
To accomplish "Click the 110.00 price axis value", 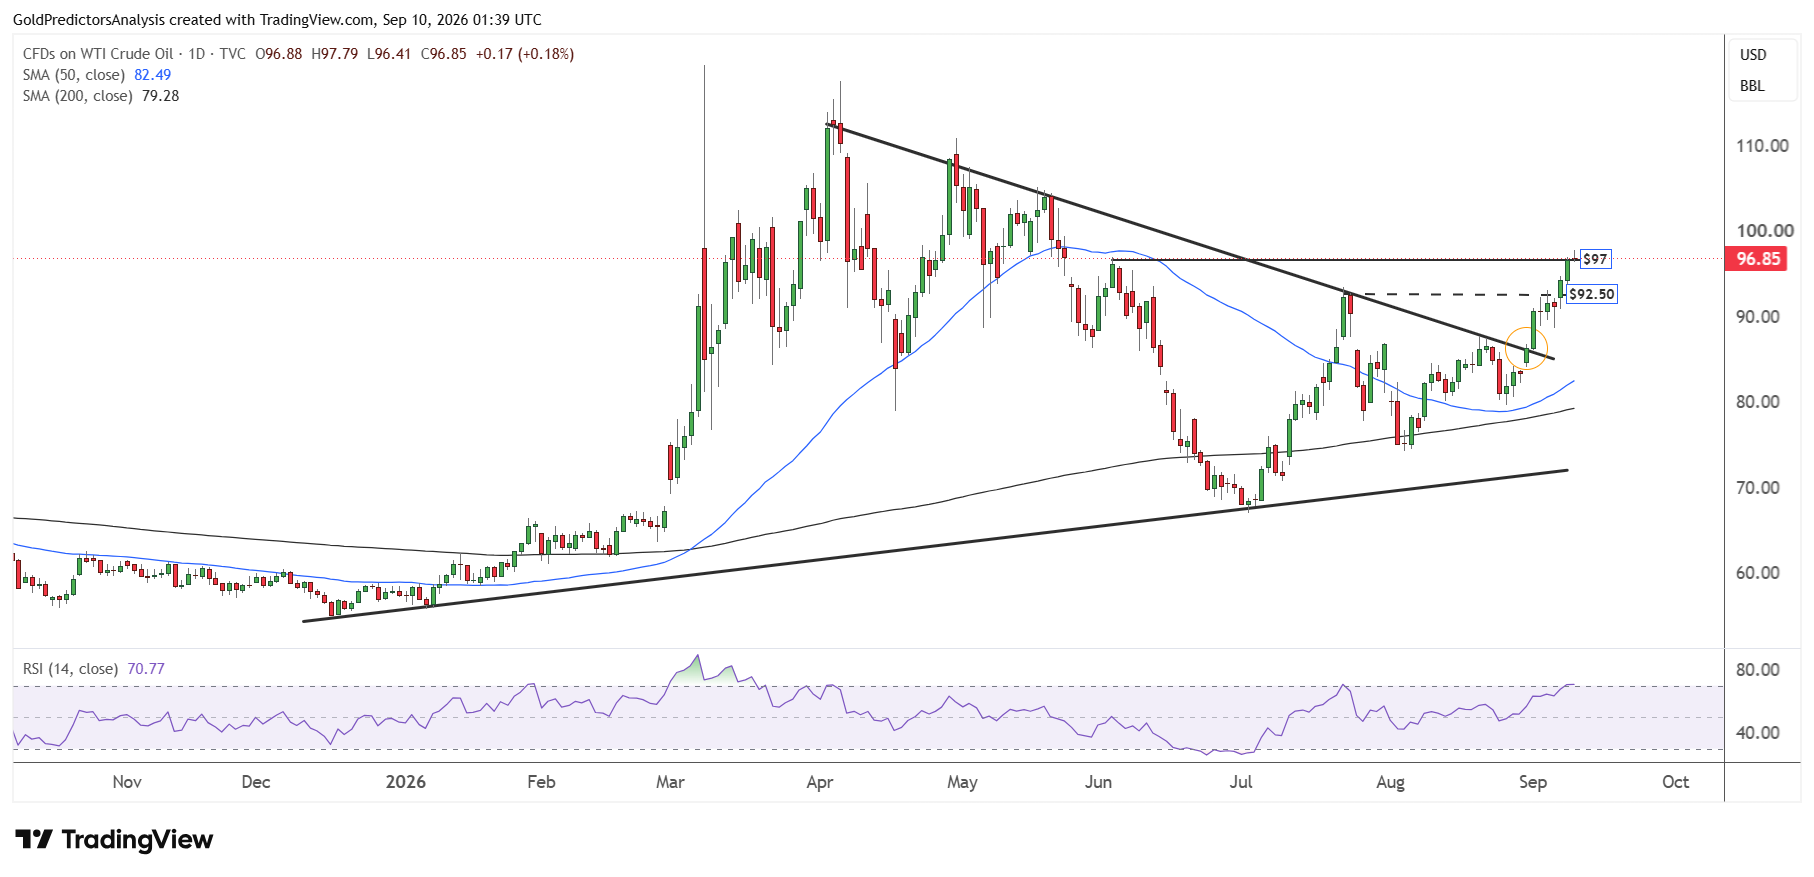I will point(1762,146).
